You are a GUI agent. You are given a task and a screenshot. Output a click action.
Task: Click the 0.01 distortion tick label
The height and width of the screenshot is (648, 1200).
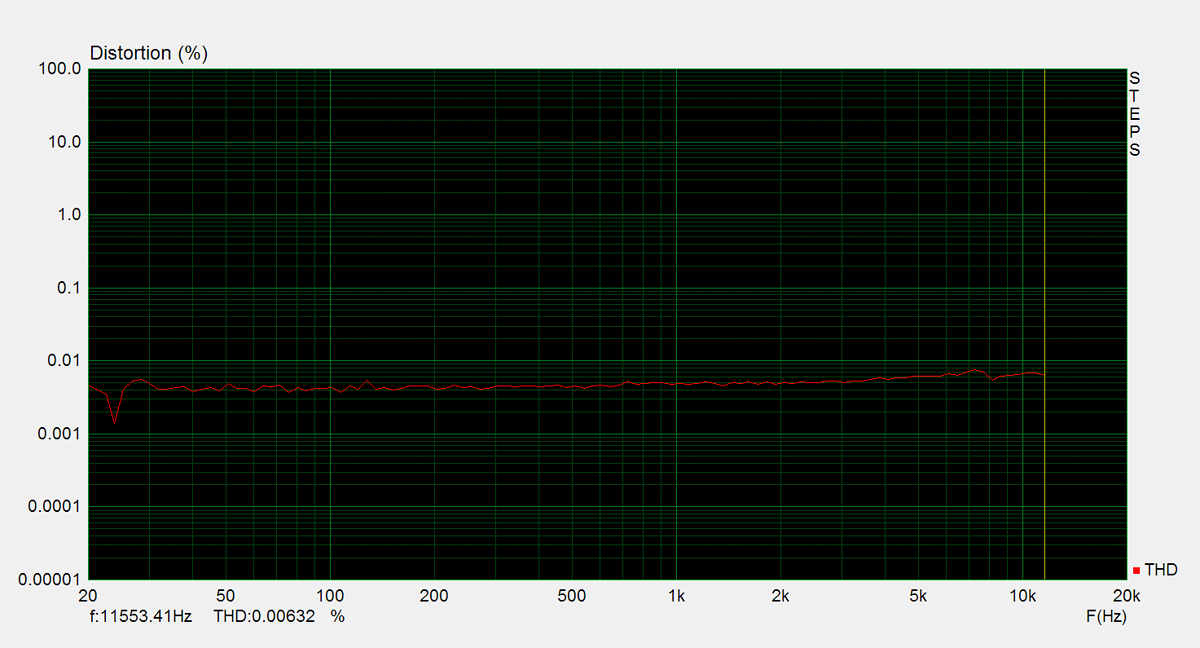64,361
